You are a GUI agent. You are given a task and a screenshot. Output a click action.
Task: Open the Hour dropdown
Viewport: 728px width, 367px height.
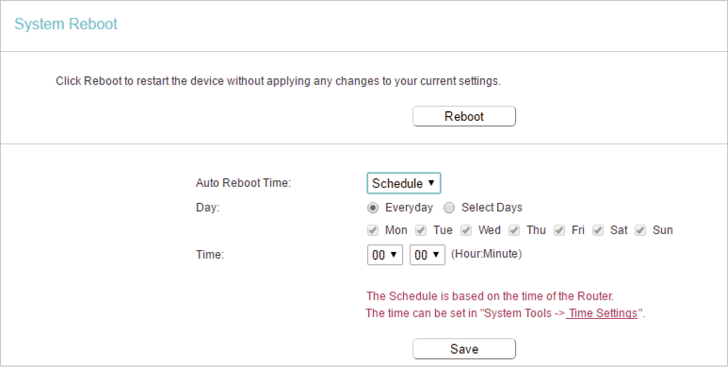(385, 255)
